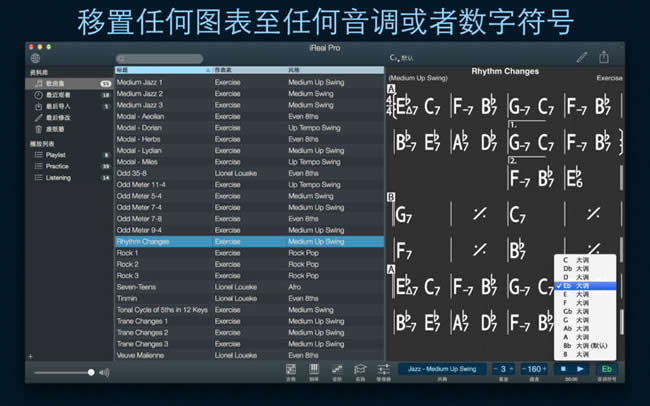Open the practice graduation cap icon
The image size is (650, 406).
pyautogui.click(x=360, y=369)
